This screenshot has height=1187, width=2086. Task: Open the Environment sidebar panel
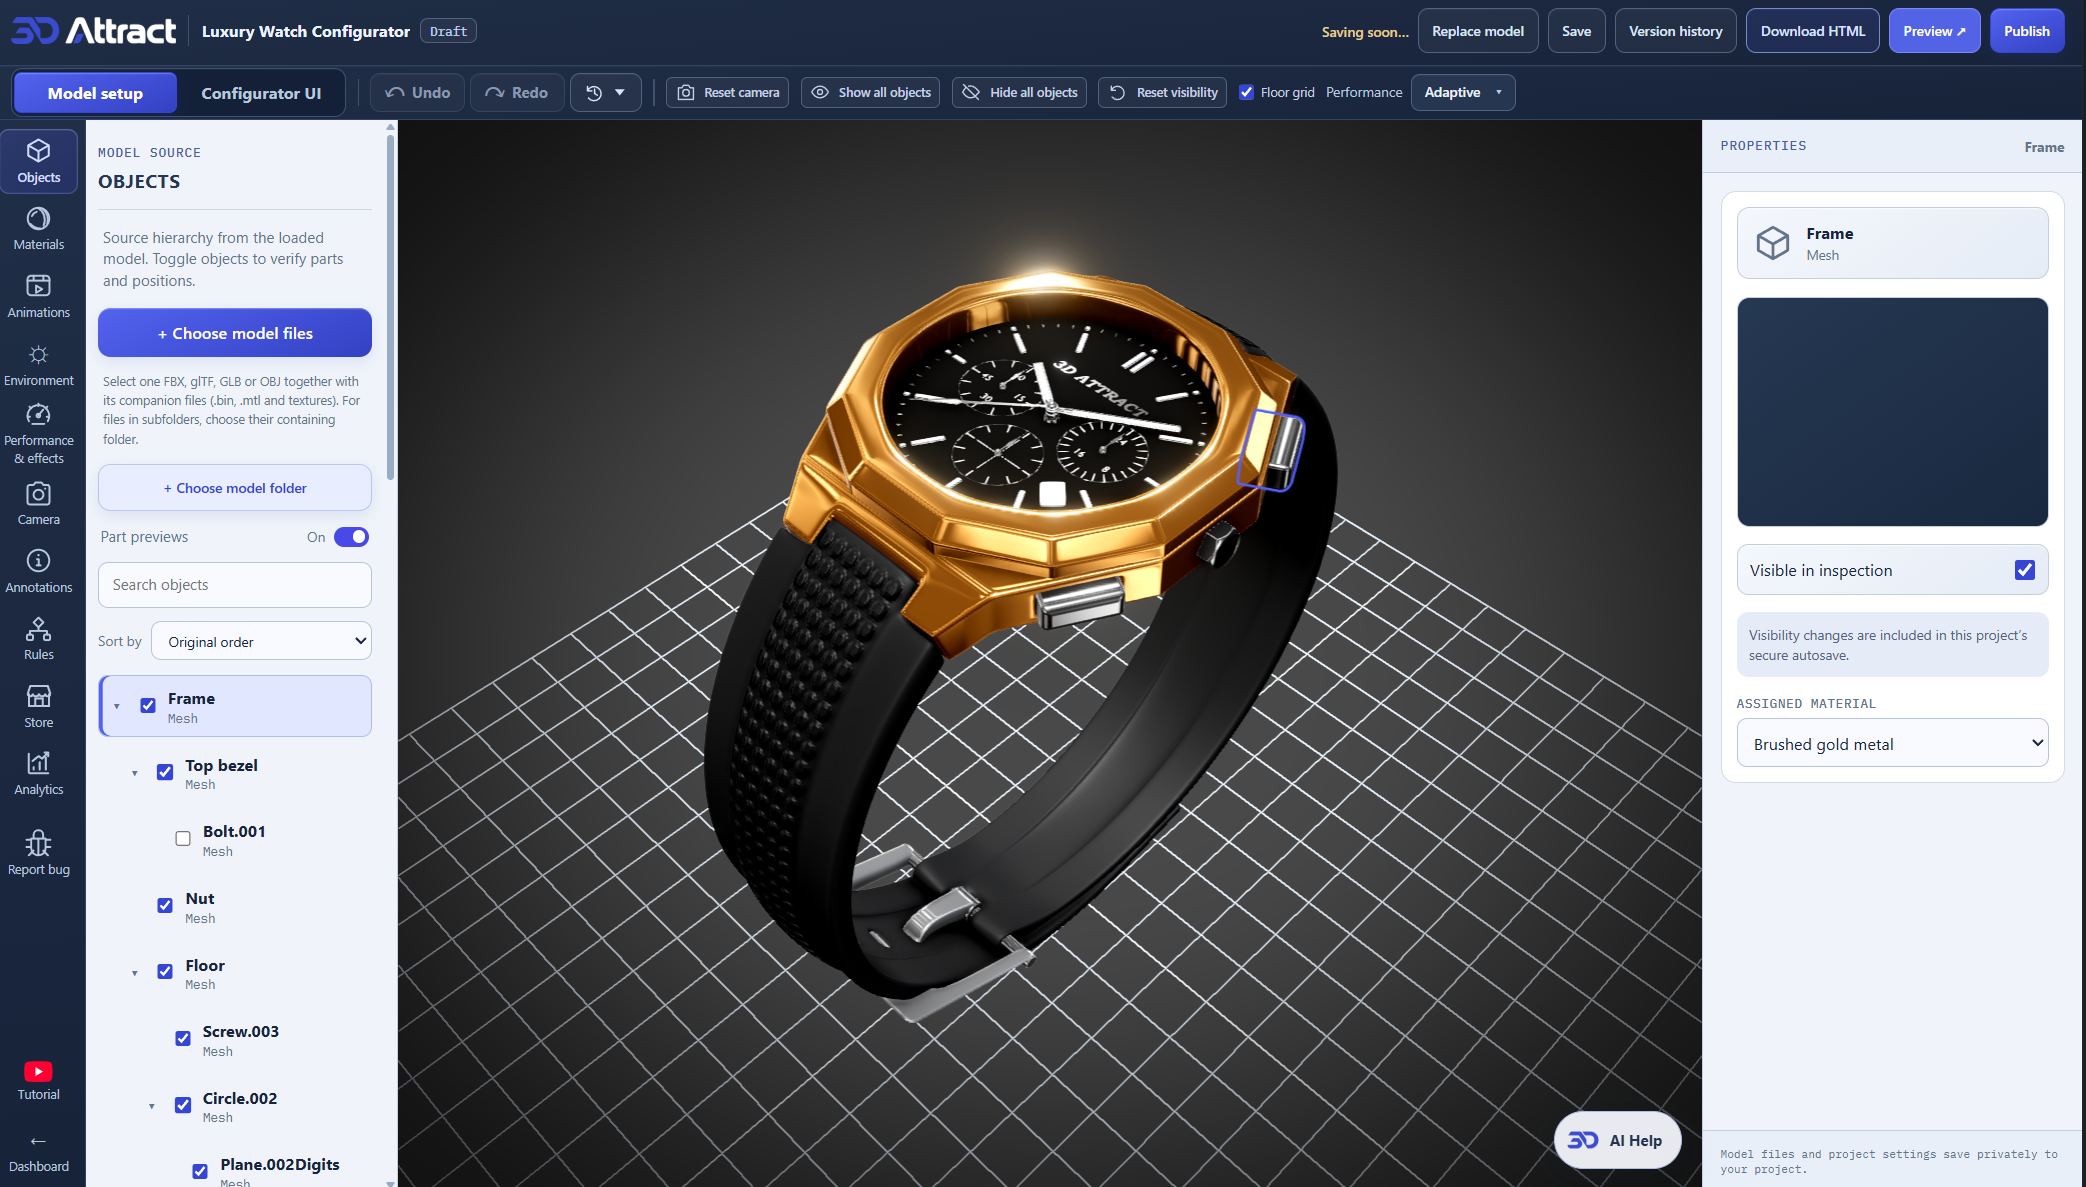(38, 365)
